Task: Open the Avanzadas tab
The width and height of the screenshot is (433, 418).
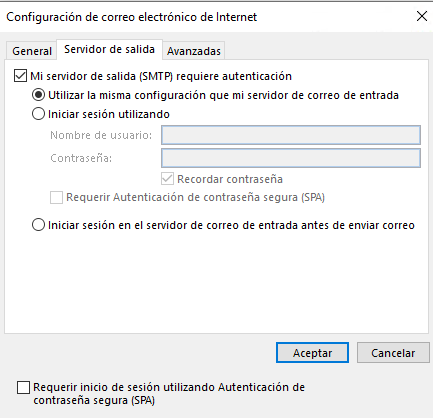Action: tap(194, 51)
